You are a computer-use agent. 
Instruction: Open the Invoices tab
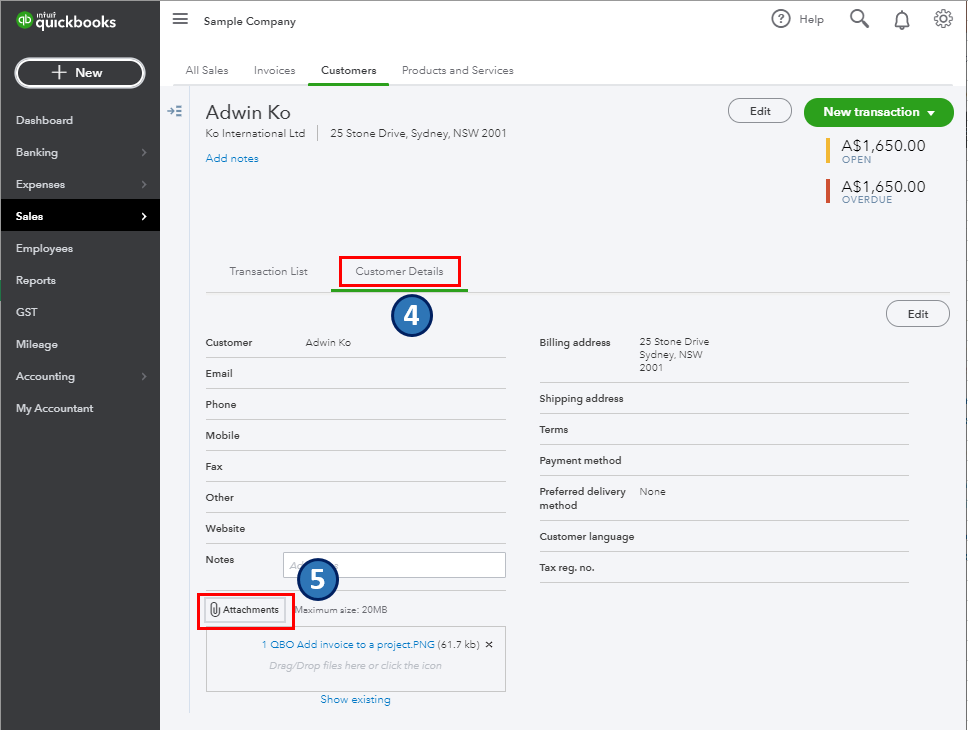(274, 70)
